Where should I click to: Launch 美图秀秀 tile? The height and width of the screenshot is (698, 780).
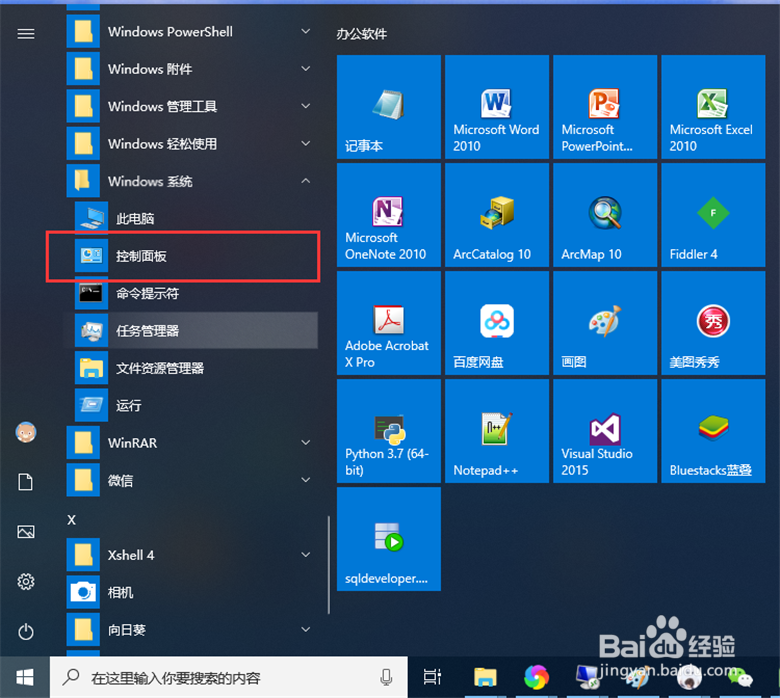[713, 323]
